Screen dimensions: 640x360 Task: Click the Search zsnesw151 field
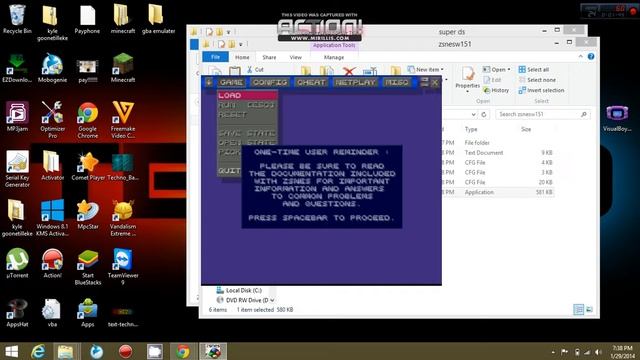pos(542,114)
